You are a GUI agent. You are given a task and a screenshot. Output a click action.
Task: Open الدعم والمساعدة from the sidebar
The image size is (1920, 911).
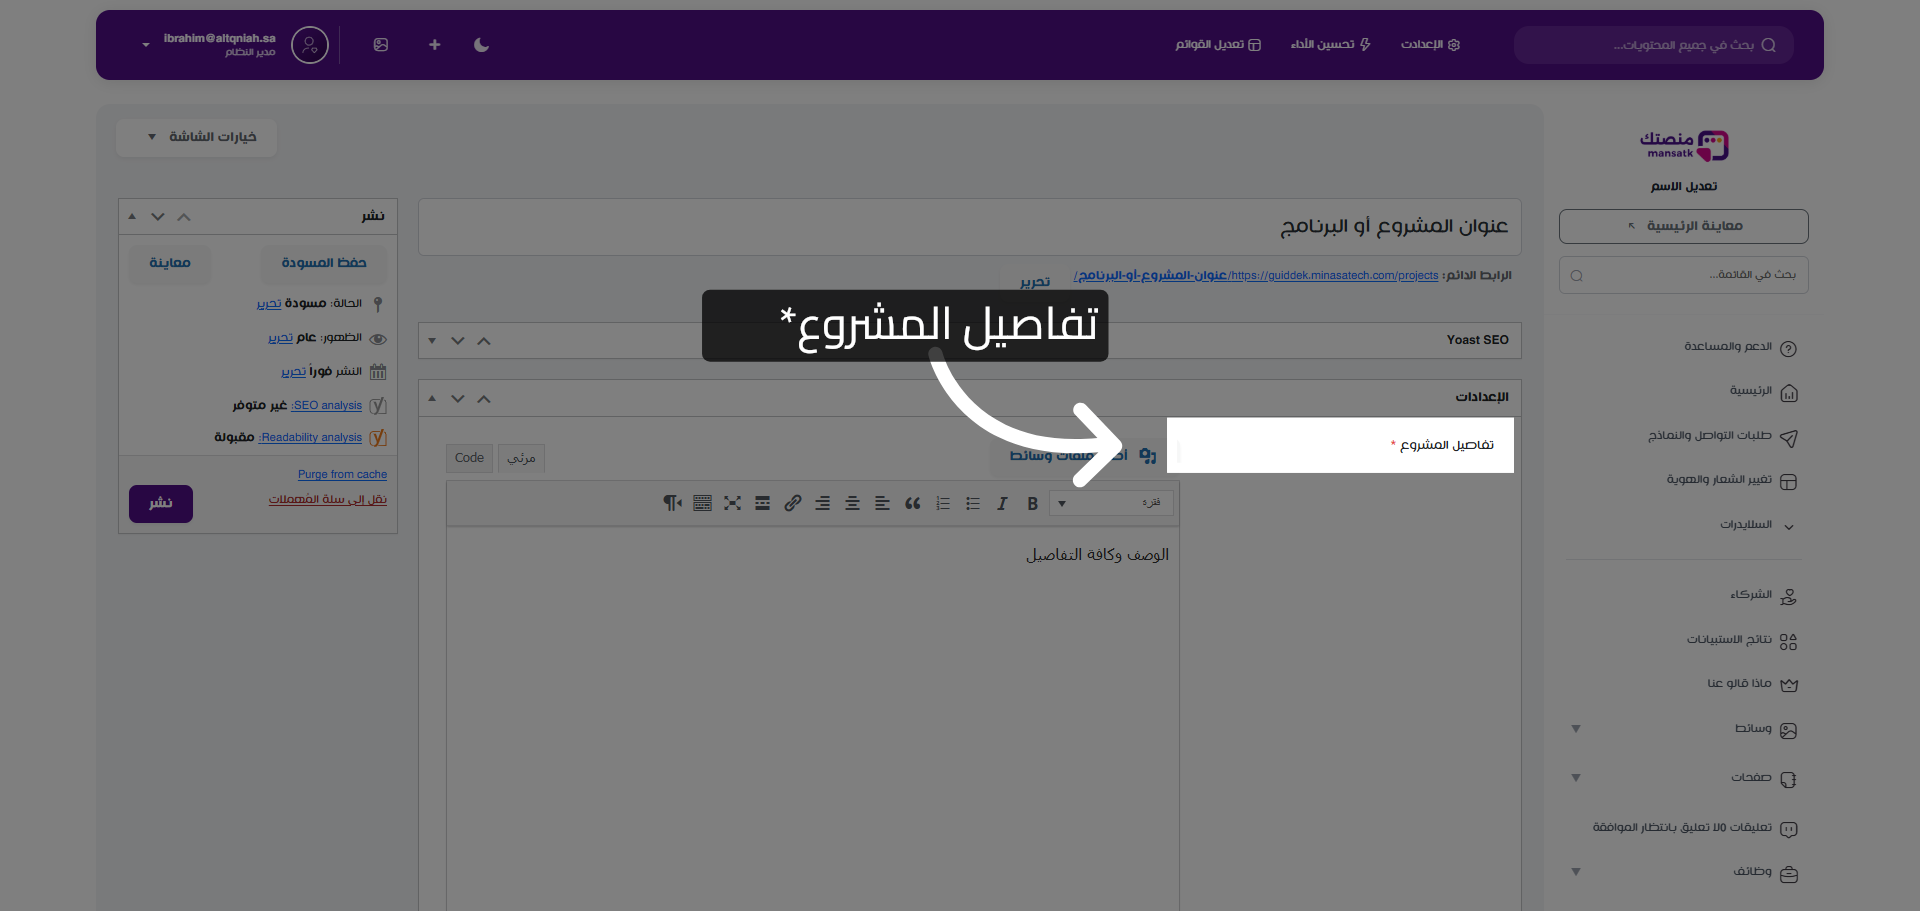(x=1729, y=346)
